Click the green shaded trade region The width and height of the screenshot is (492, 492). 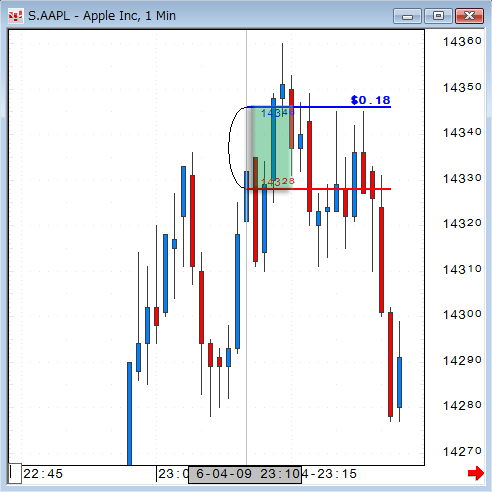click(x=271, y=148)
